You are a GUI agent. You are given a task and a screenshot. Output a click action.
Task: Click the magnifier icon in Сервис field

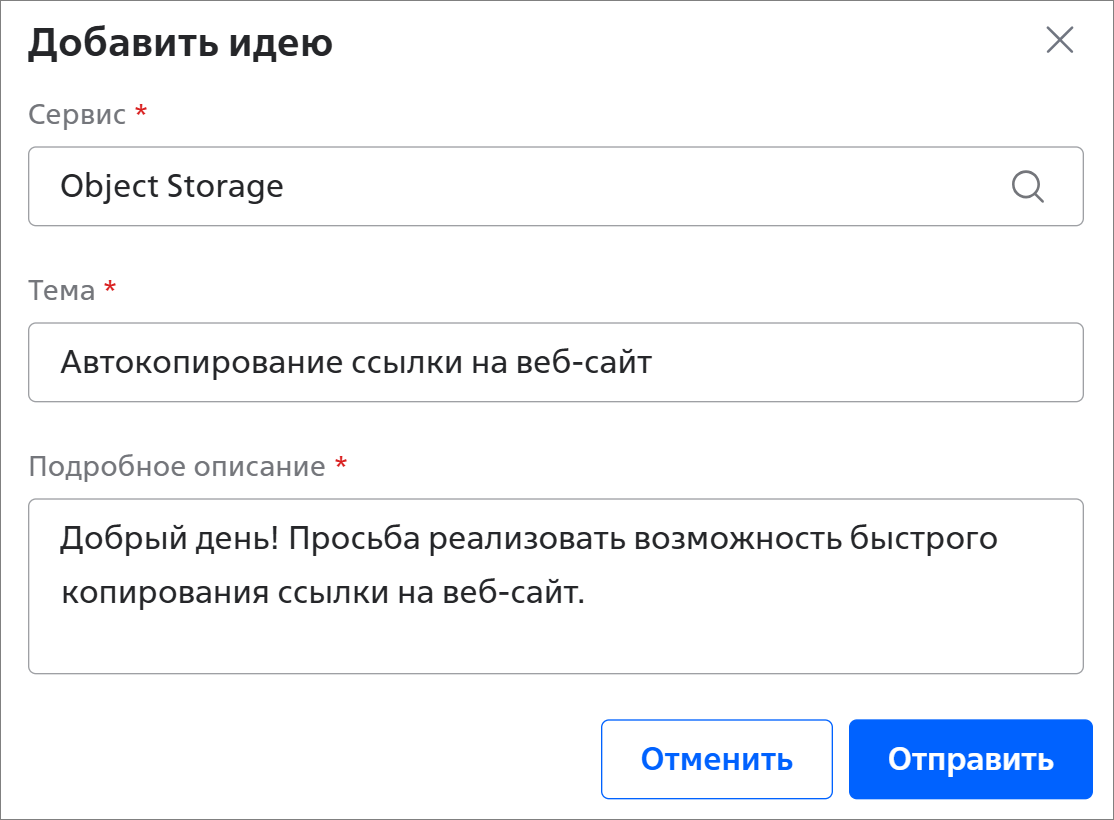point(1027,187)
